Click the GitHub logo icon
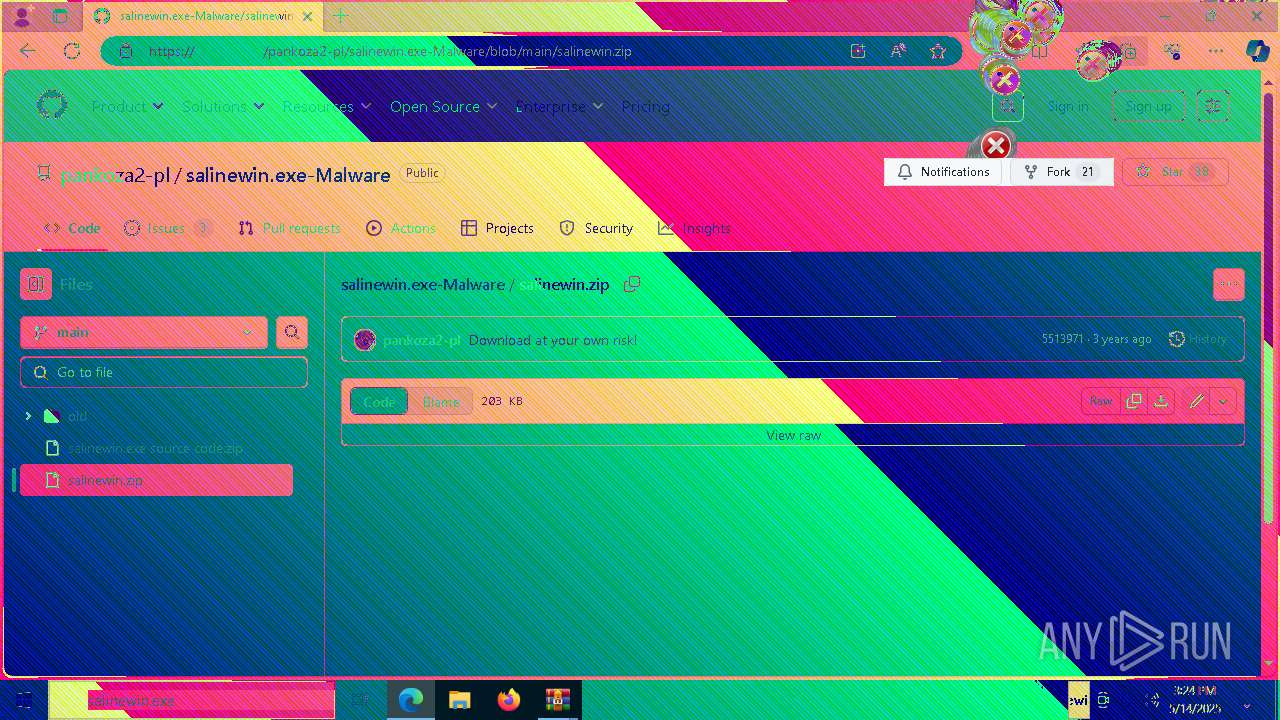The height and width of the screenshot is (720, 1280). click(x=52, y=105)
